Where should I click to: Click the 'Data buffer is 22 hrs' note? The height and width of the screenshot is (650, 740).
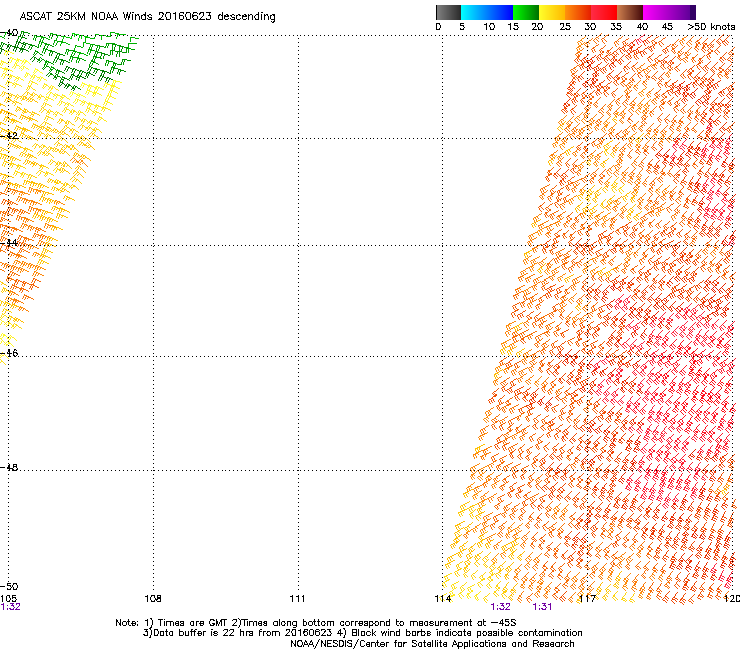pos(362,633)
